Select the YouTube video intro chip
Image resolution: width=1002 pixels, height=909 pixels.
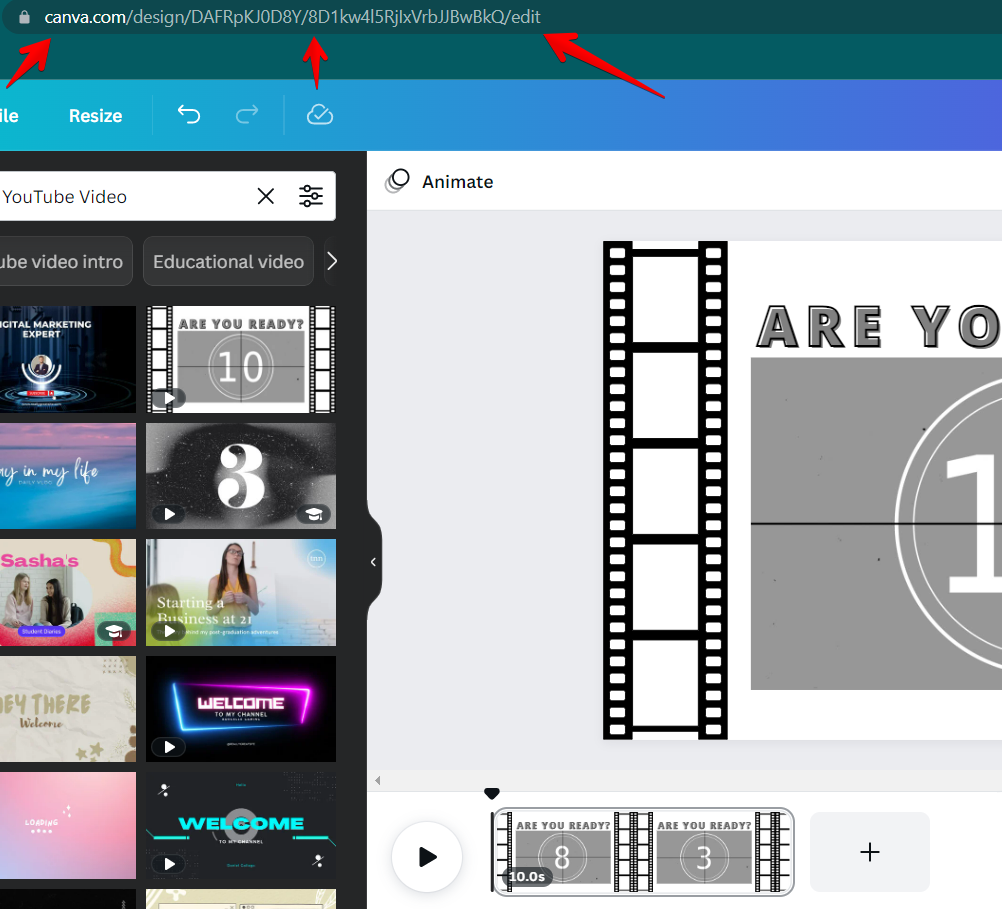(62, 262)
